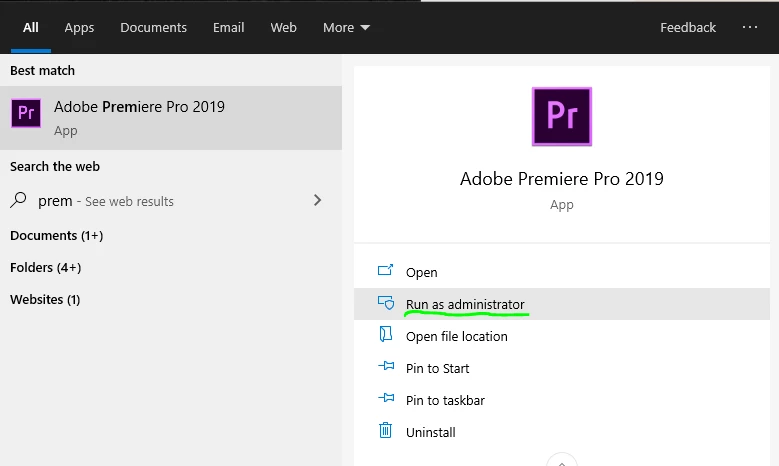
Task: Click the Open file location folder icon
Action: 385,336
